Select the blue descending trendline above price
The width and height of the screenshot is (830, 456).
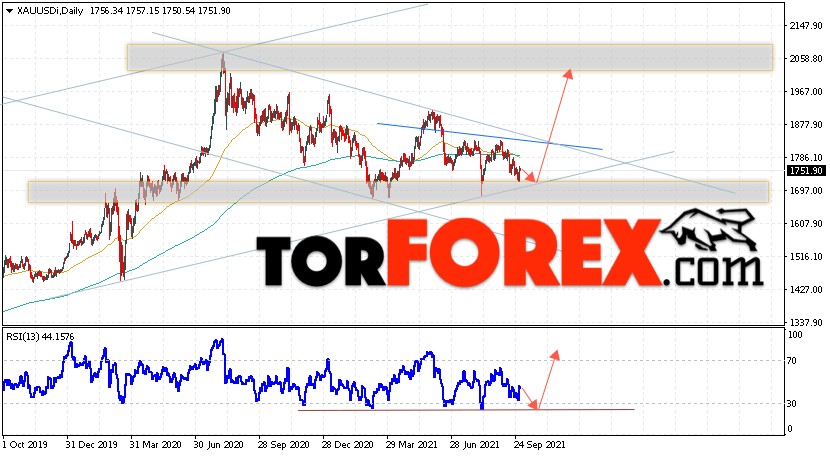point(490,137)
